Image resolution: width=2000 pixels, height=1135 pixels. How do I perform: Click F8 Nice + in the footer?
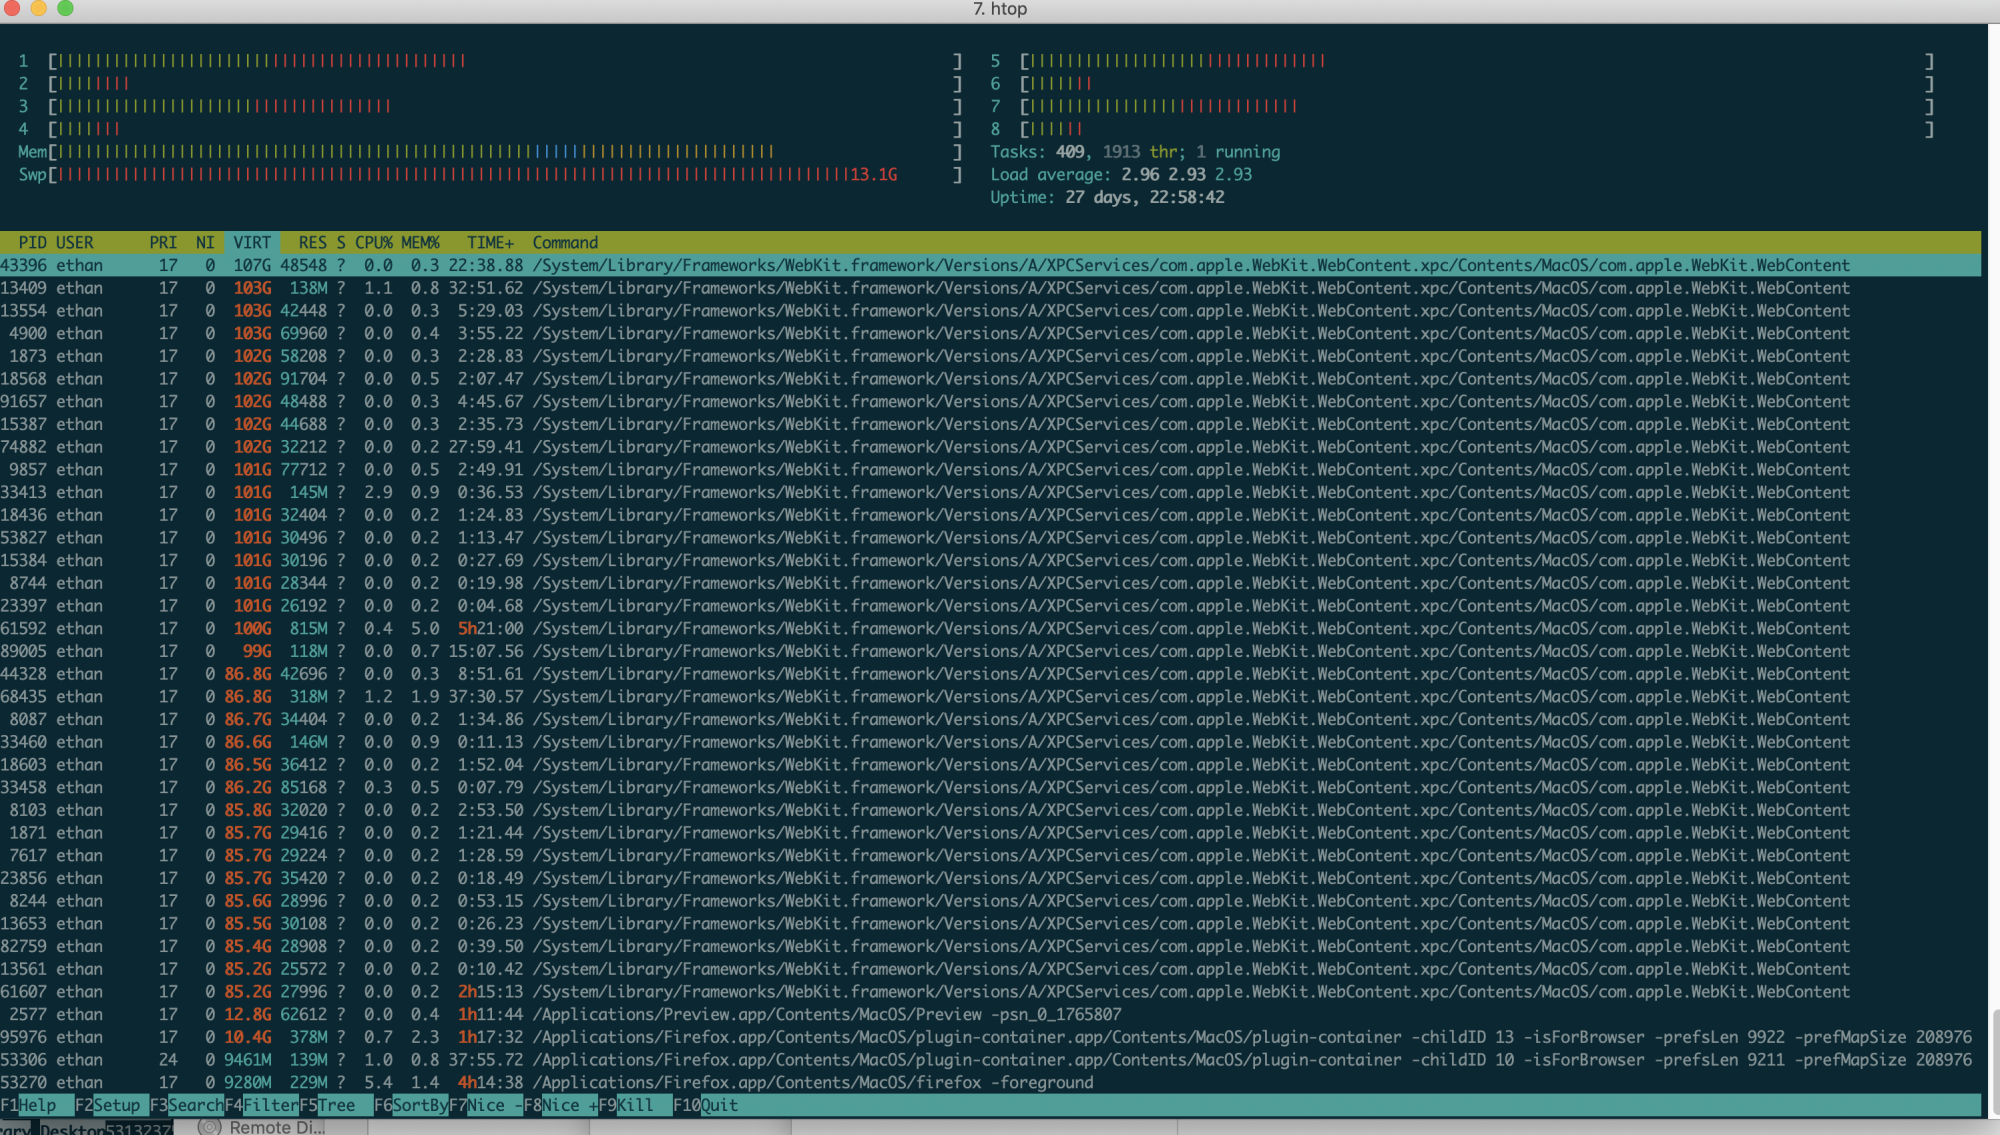[x=561, y=1105]
